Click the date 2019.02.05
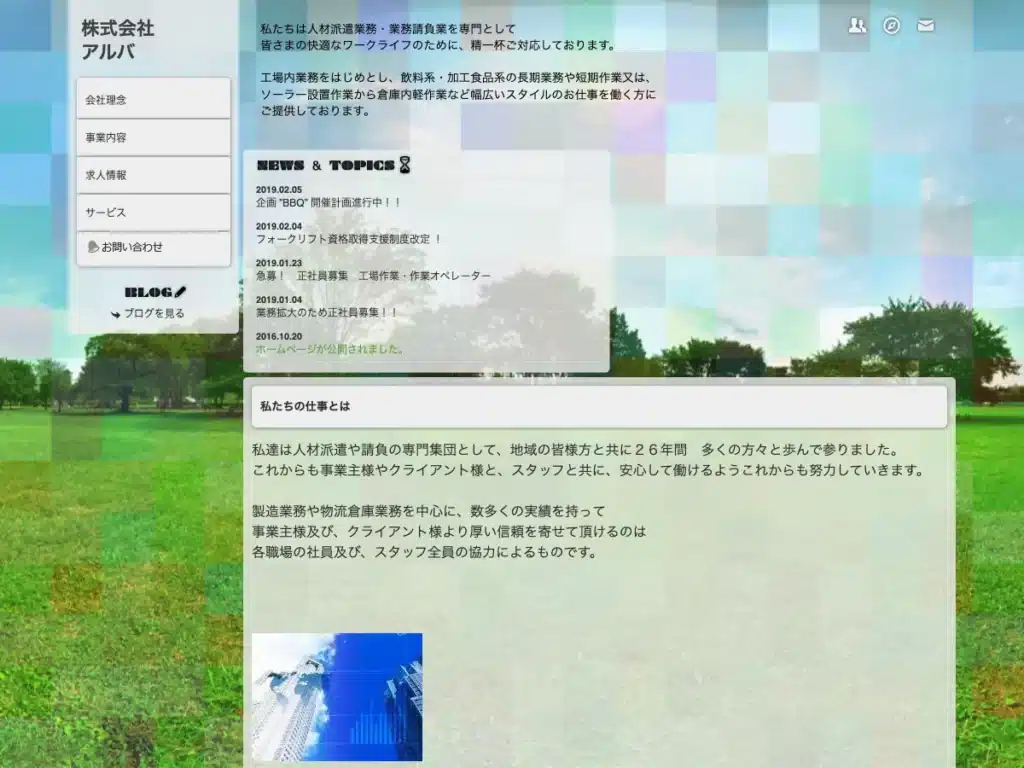This screenshot has height=768, width=1024. [x=279, y=190]
